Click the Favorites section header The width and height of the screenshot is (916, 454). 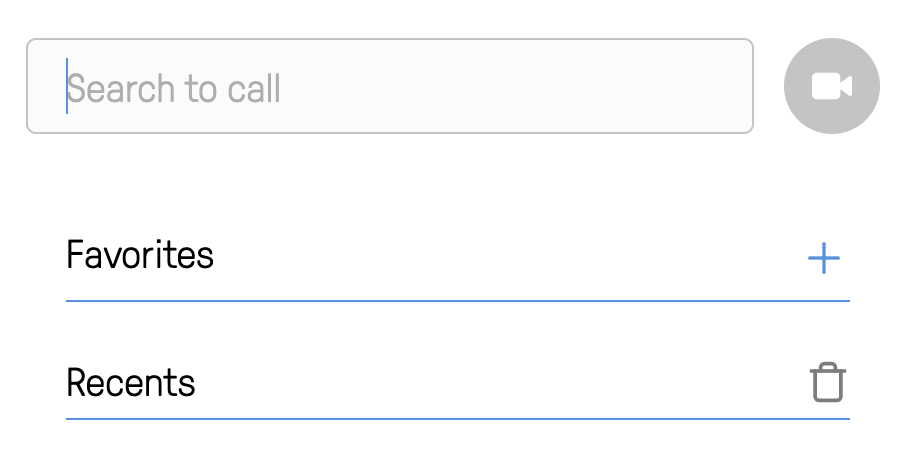pyautogui.click(x=457, y=257)
